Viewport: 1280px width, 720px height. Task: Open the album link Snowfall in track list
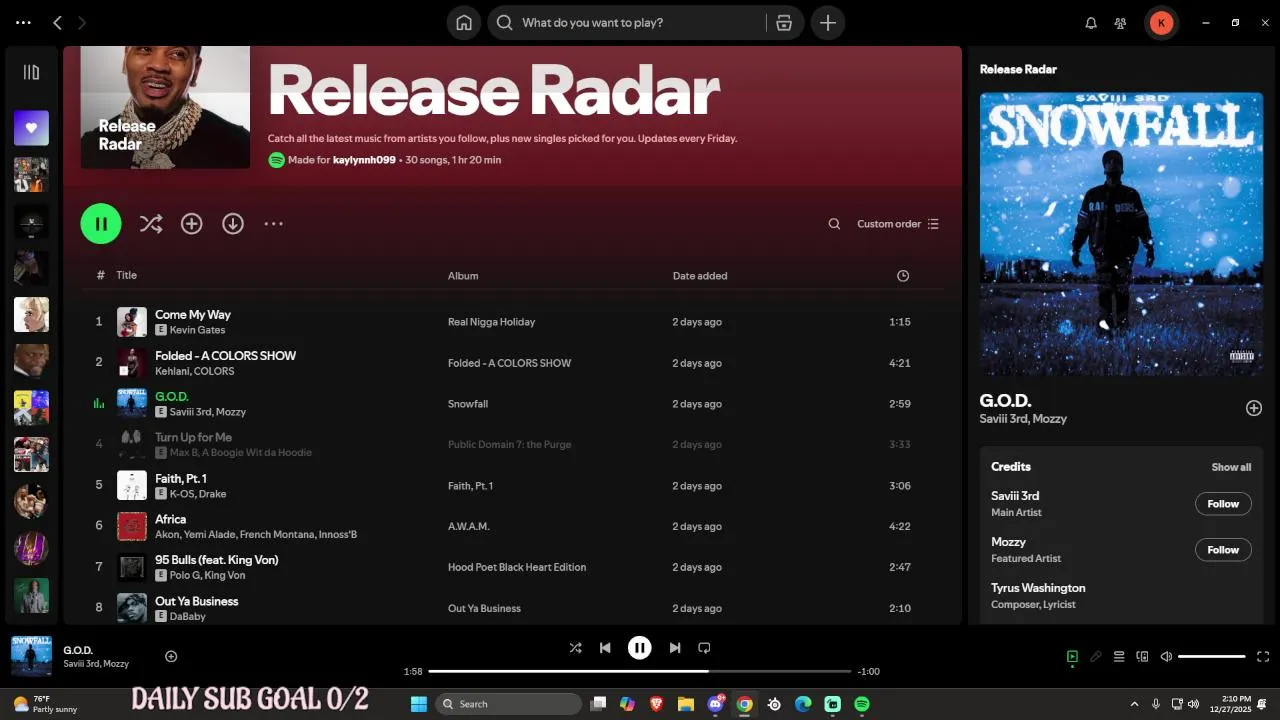tap(468, 404)
